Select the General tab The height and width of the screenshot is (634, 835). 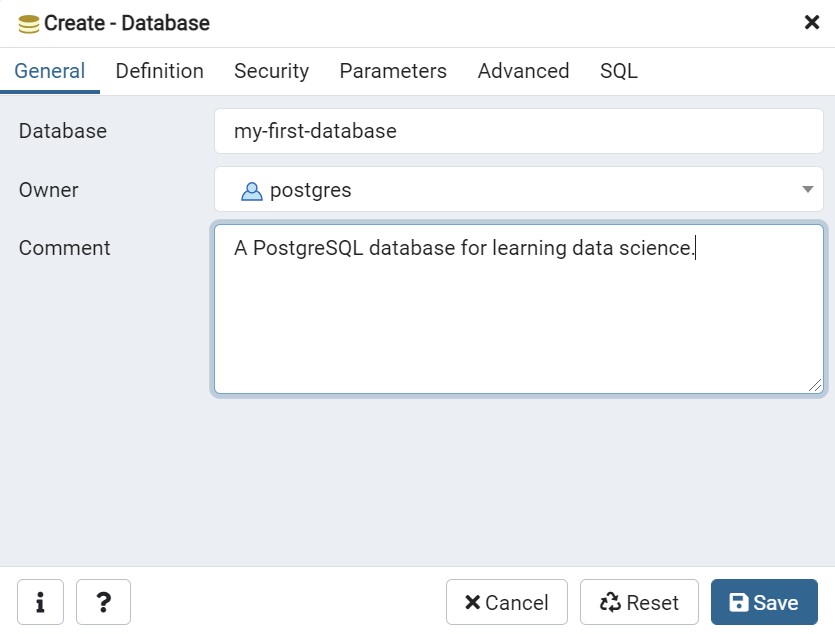pos(50,71)
